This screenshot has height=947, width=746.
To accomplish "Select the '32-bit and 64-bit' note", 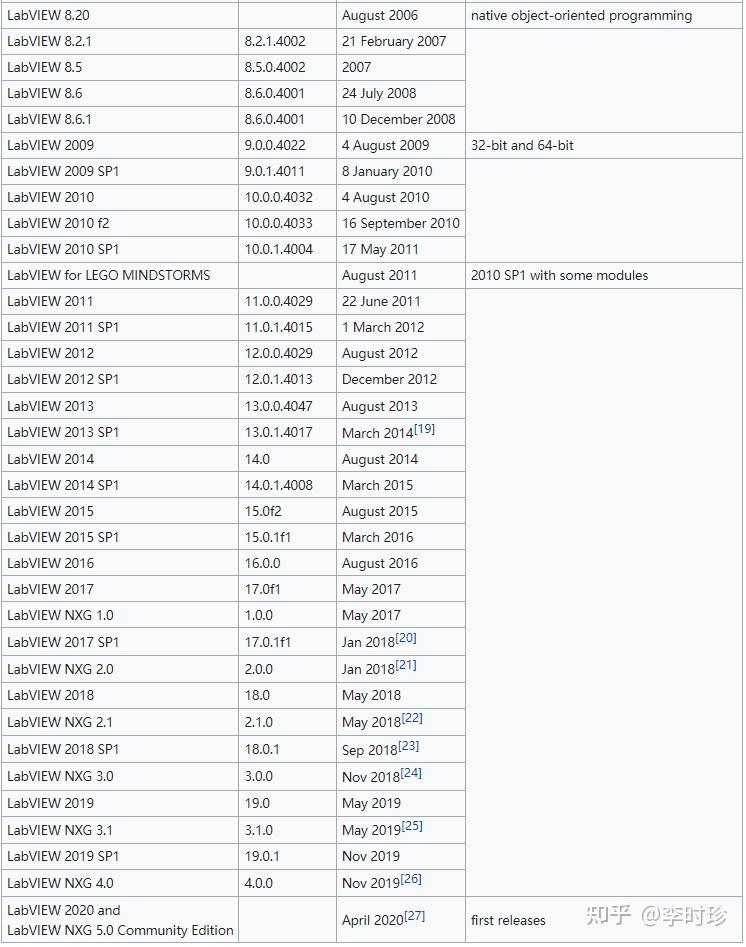I will click(522, 145).
